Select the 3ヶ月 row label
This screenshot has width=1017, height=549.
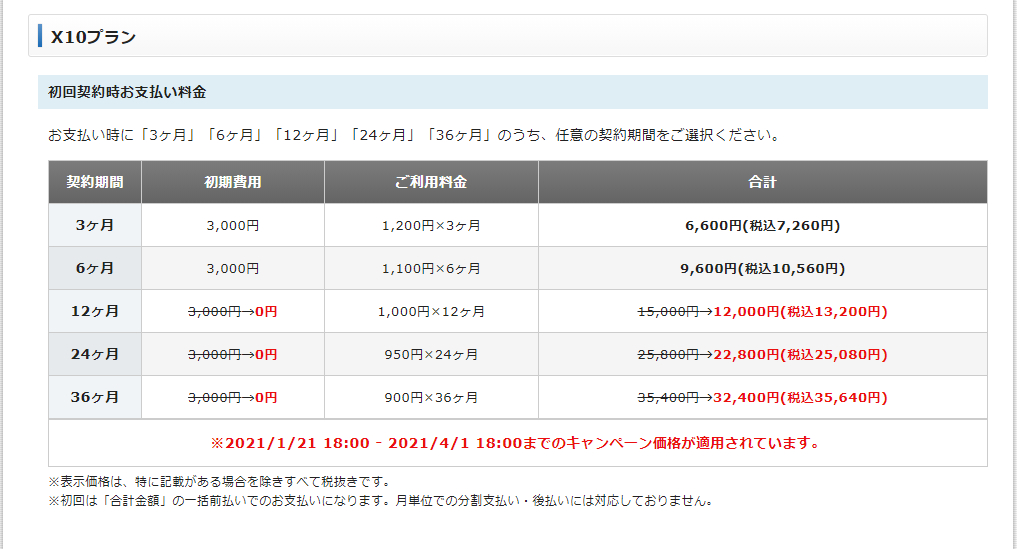click(95, 225)
